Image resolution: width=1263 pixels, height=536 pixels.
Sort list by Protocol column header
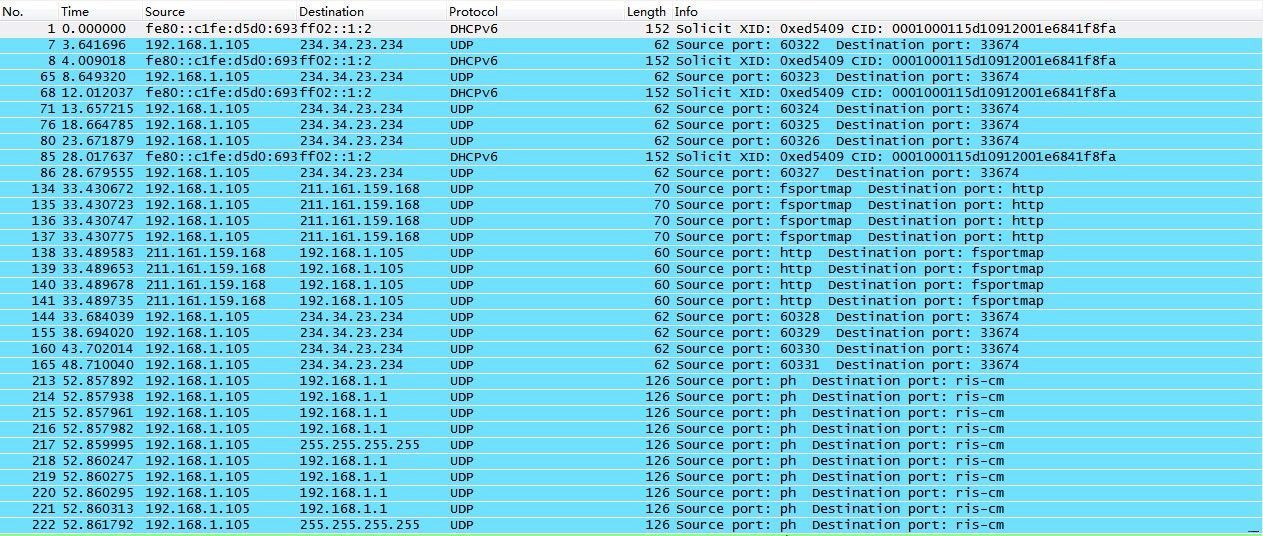pos(474,11)
